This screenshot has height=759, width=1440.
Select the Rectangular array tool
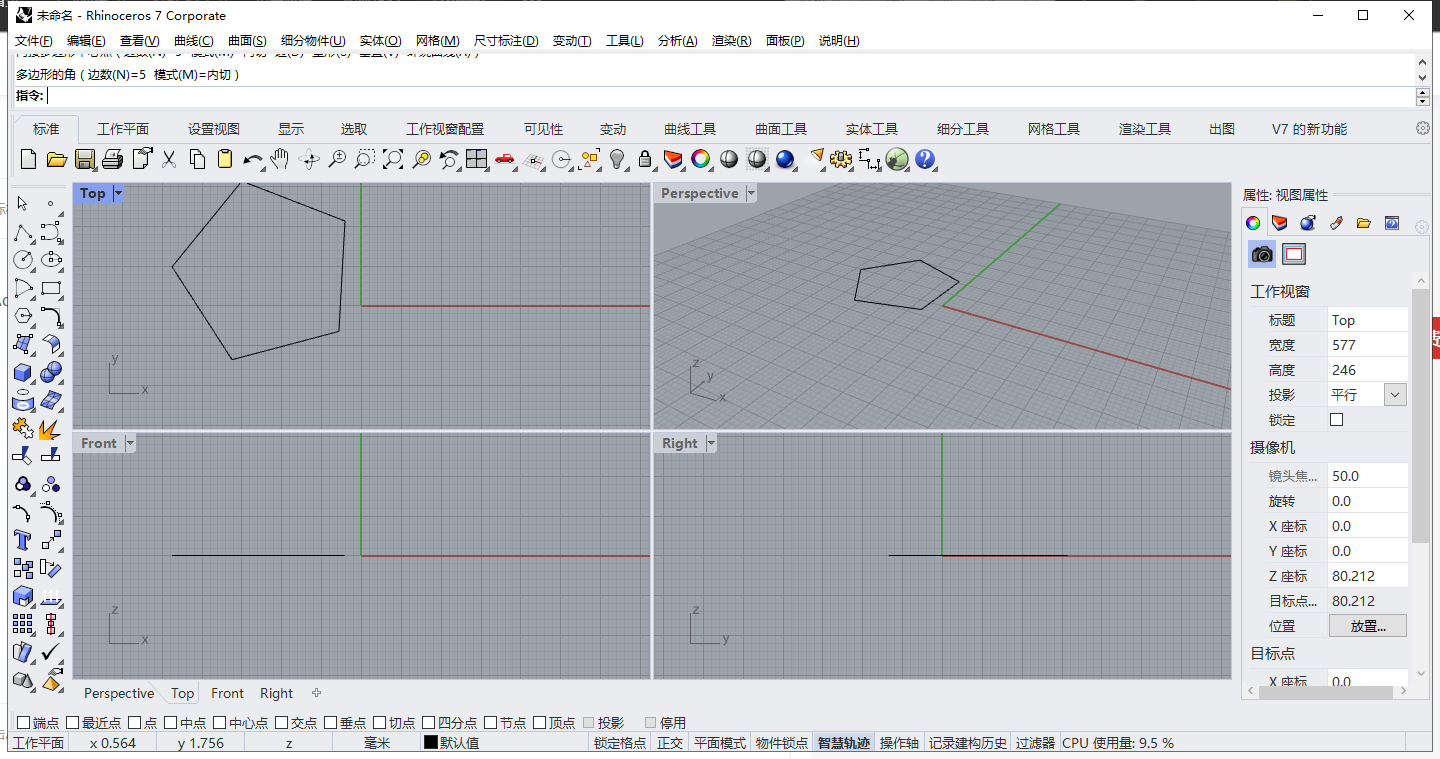click(23, 624)
